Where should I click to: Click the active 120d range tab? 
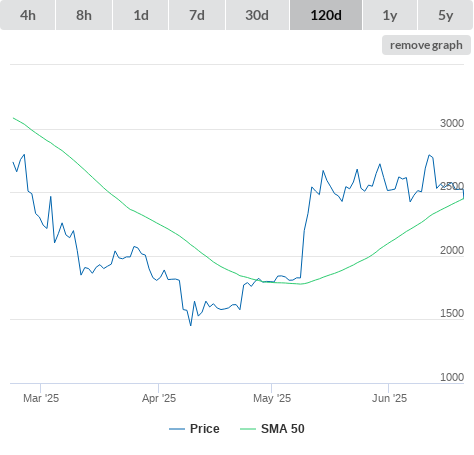tap(326, 15)
